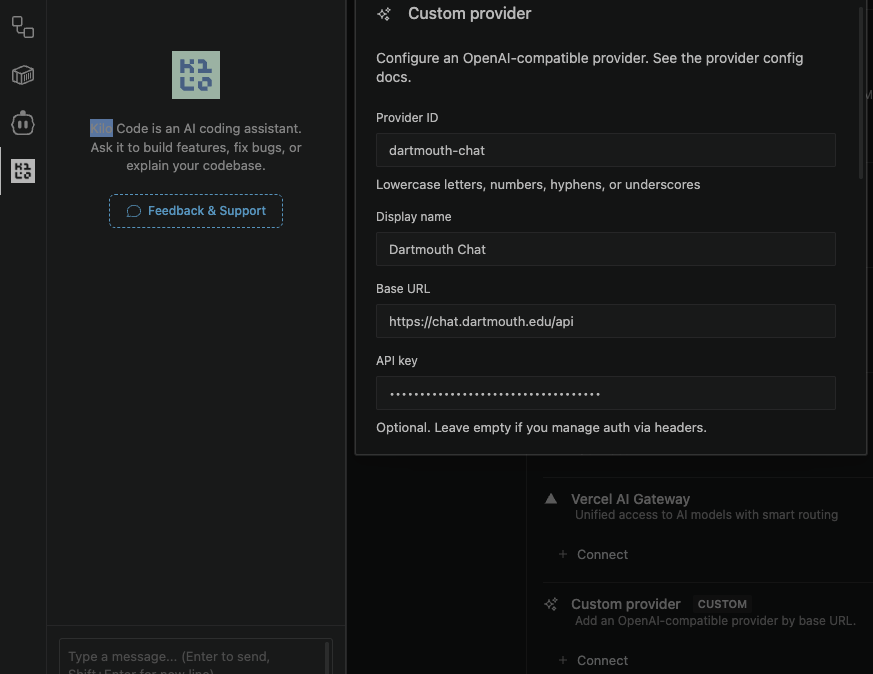Click plus icon next to Custom provider Connect
873x674 pixels.
click(x=563, y=660)
